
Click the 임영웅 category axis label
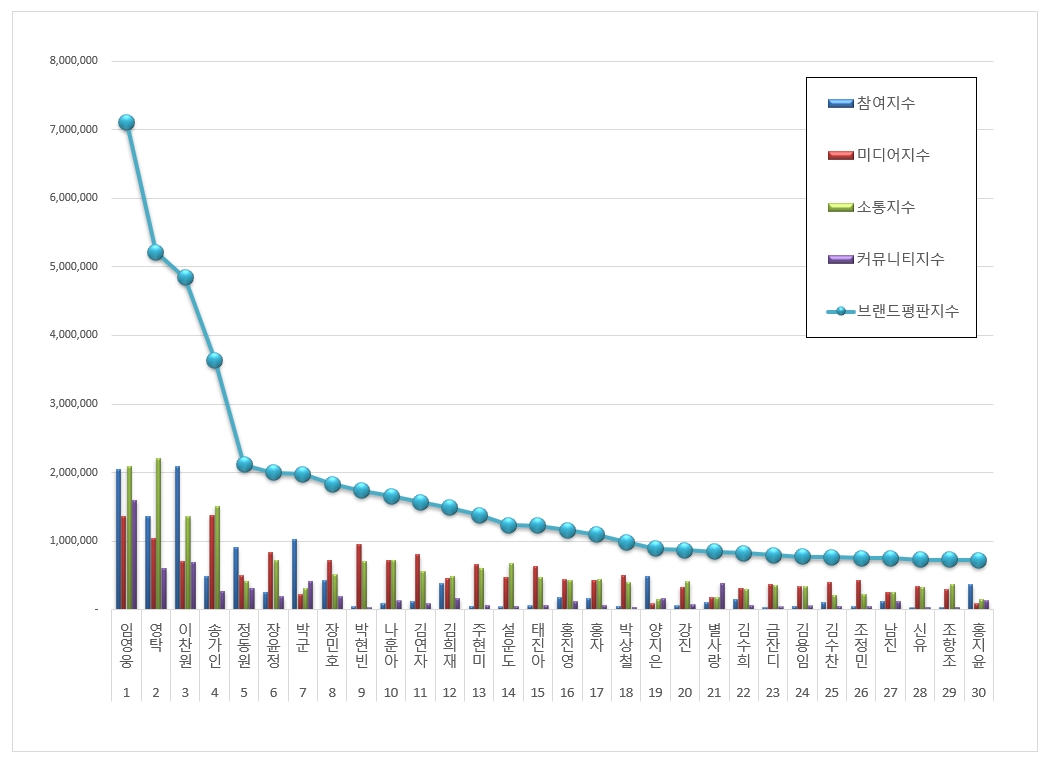[127, 646]
